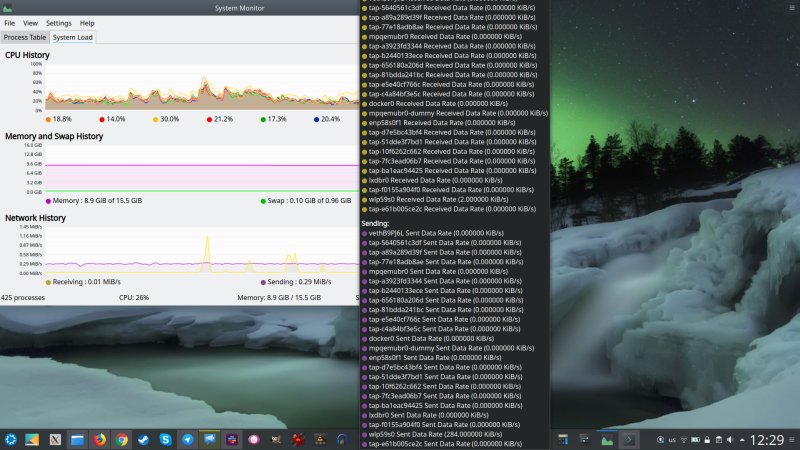Click the red splat app icon in taskbar
The image size is (800, 450).
point(298,439)
